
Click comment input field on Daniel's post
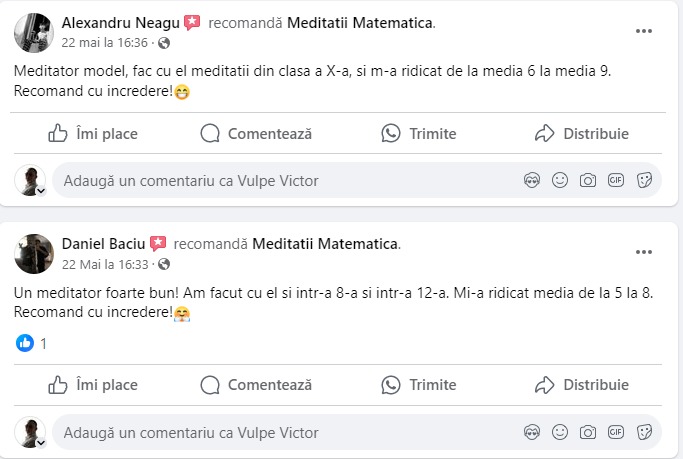click(280, 433)
